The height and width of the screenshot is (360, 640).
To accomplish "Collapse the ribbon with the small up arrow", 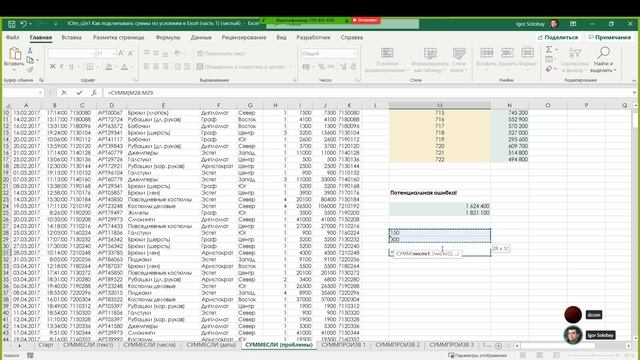I will point(634,80).
